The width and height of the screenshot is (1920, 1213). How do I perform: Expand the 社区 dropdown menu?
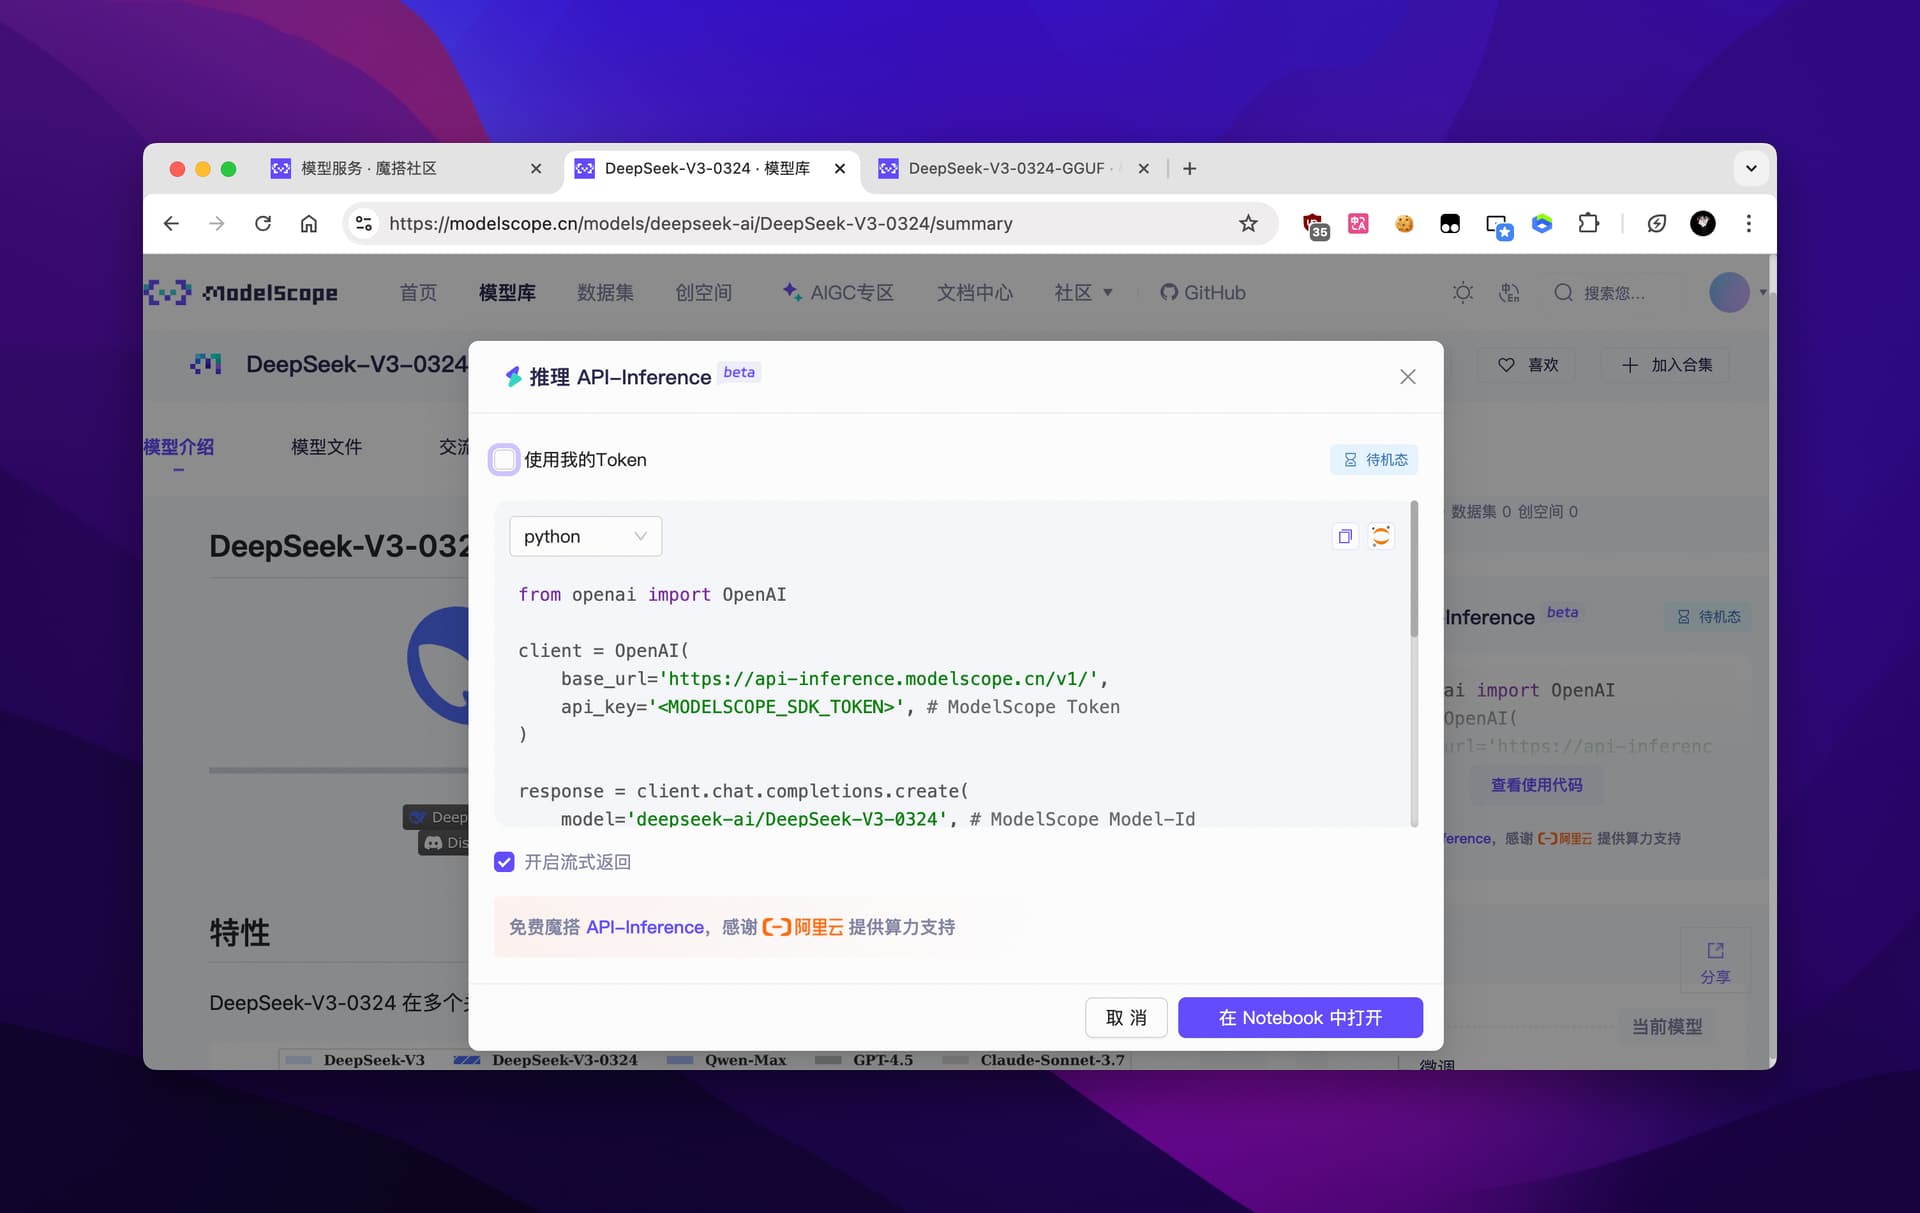click(1083, 293)
